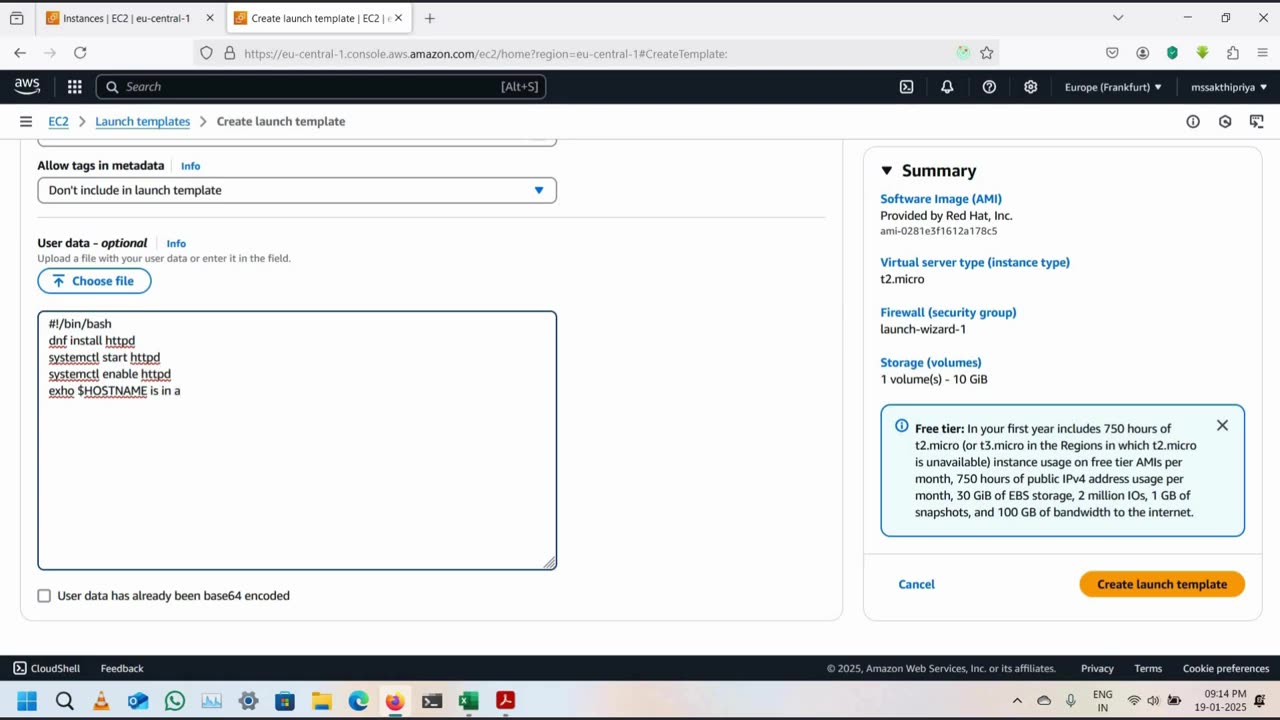Dismiss the Free tier notice

tap(1222, 425)
